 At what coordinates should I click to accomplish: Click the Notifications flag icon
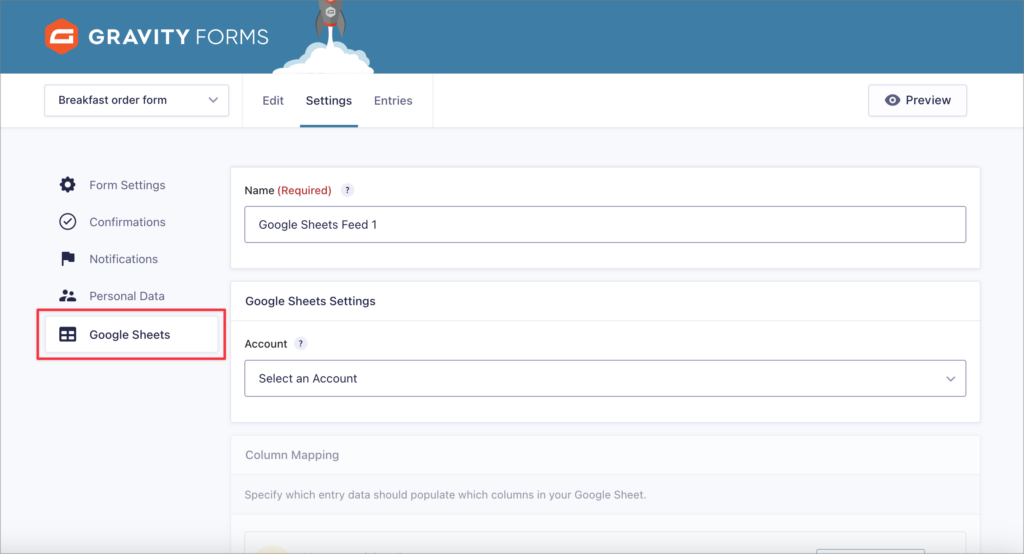click(x=67, y=259)
